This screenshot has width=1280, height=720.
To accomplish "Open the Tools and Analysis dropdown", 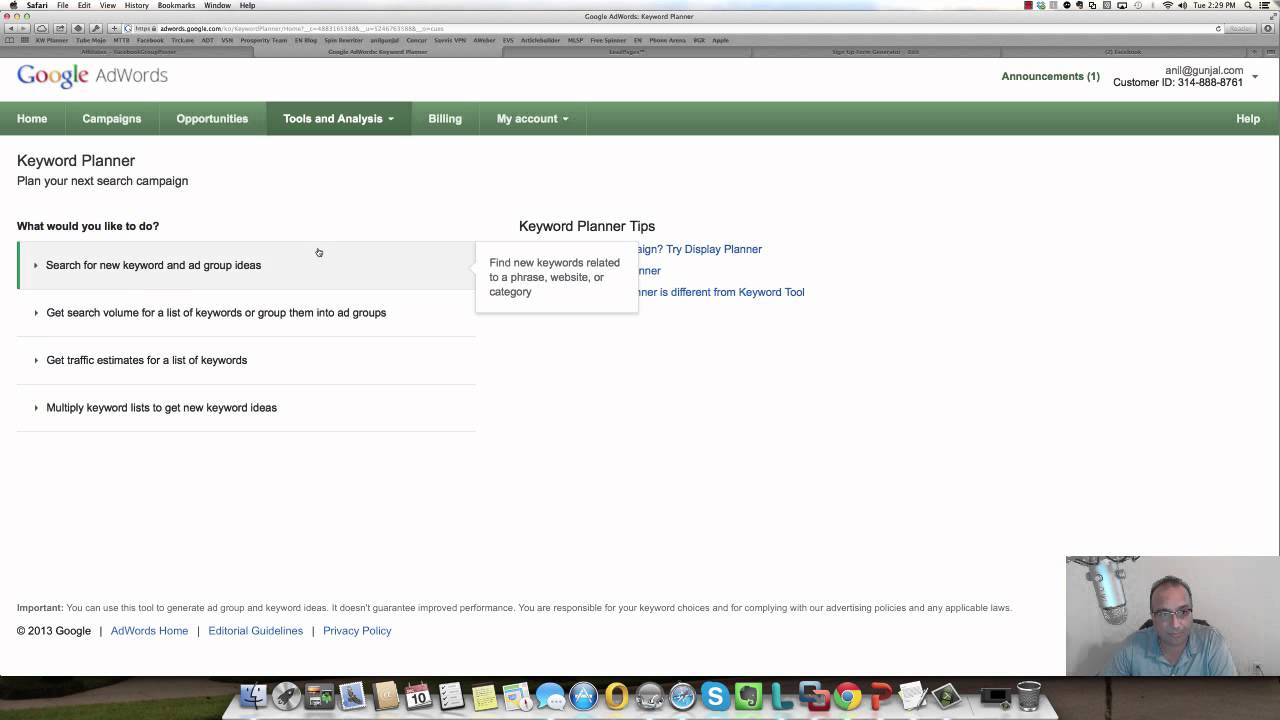I will 338,118.
